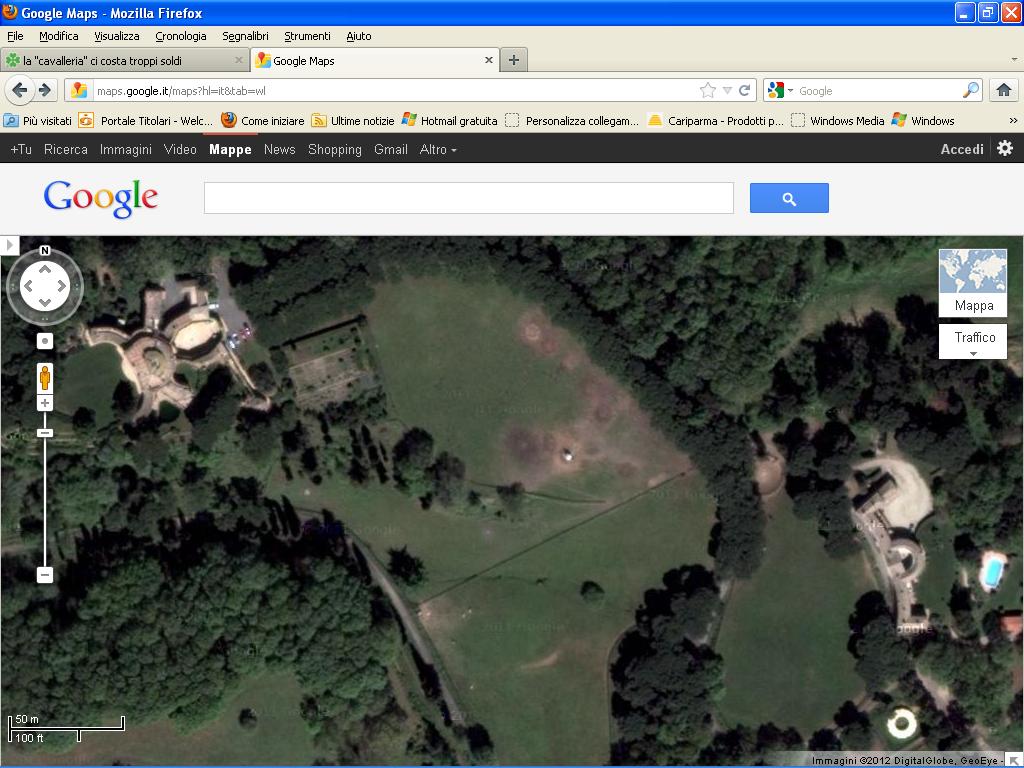Pan the map north with up arrow
Viewport: 1024px width, 768px height.
point(45,269)
